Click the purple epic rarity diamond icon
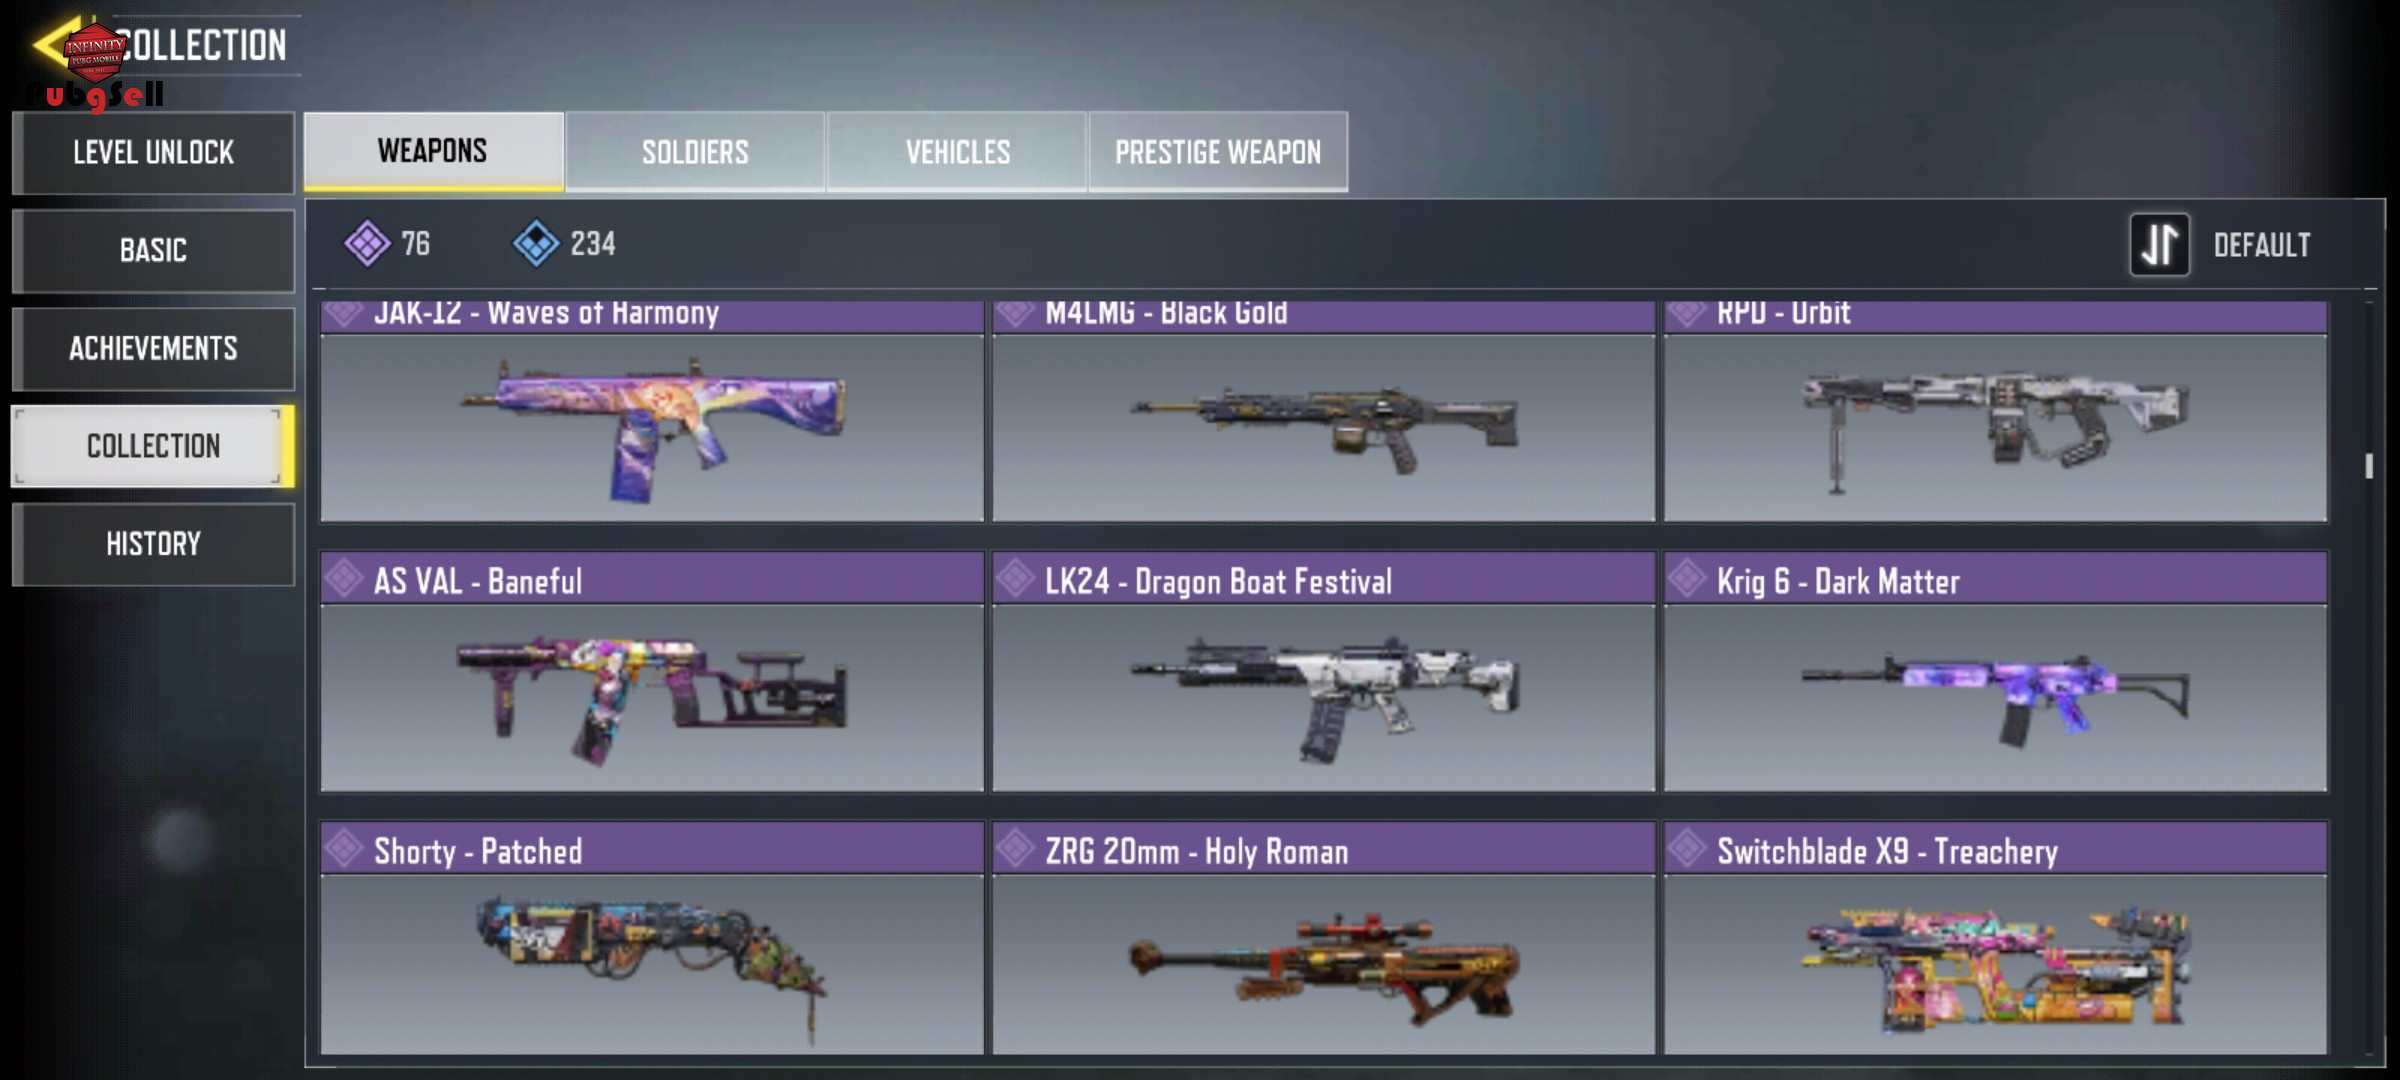Viewport: 2400px width, 1080px height. pos(367,243)
